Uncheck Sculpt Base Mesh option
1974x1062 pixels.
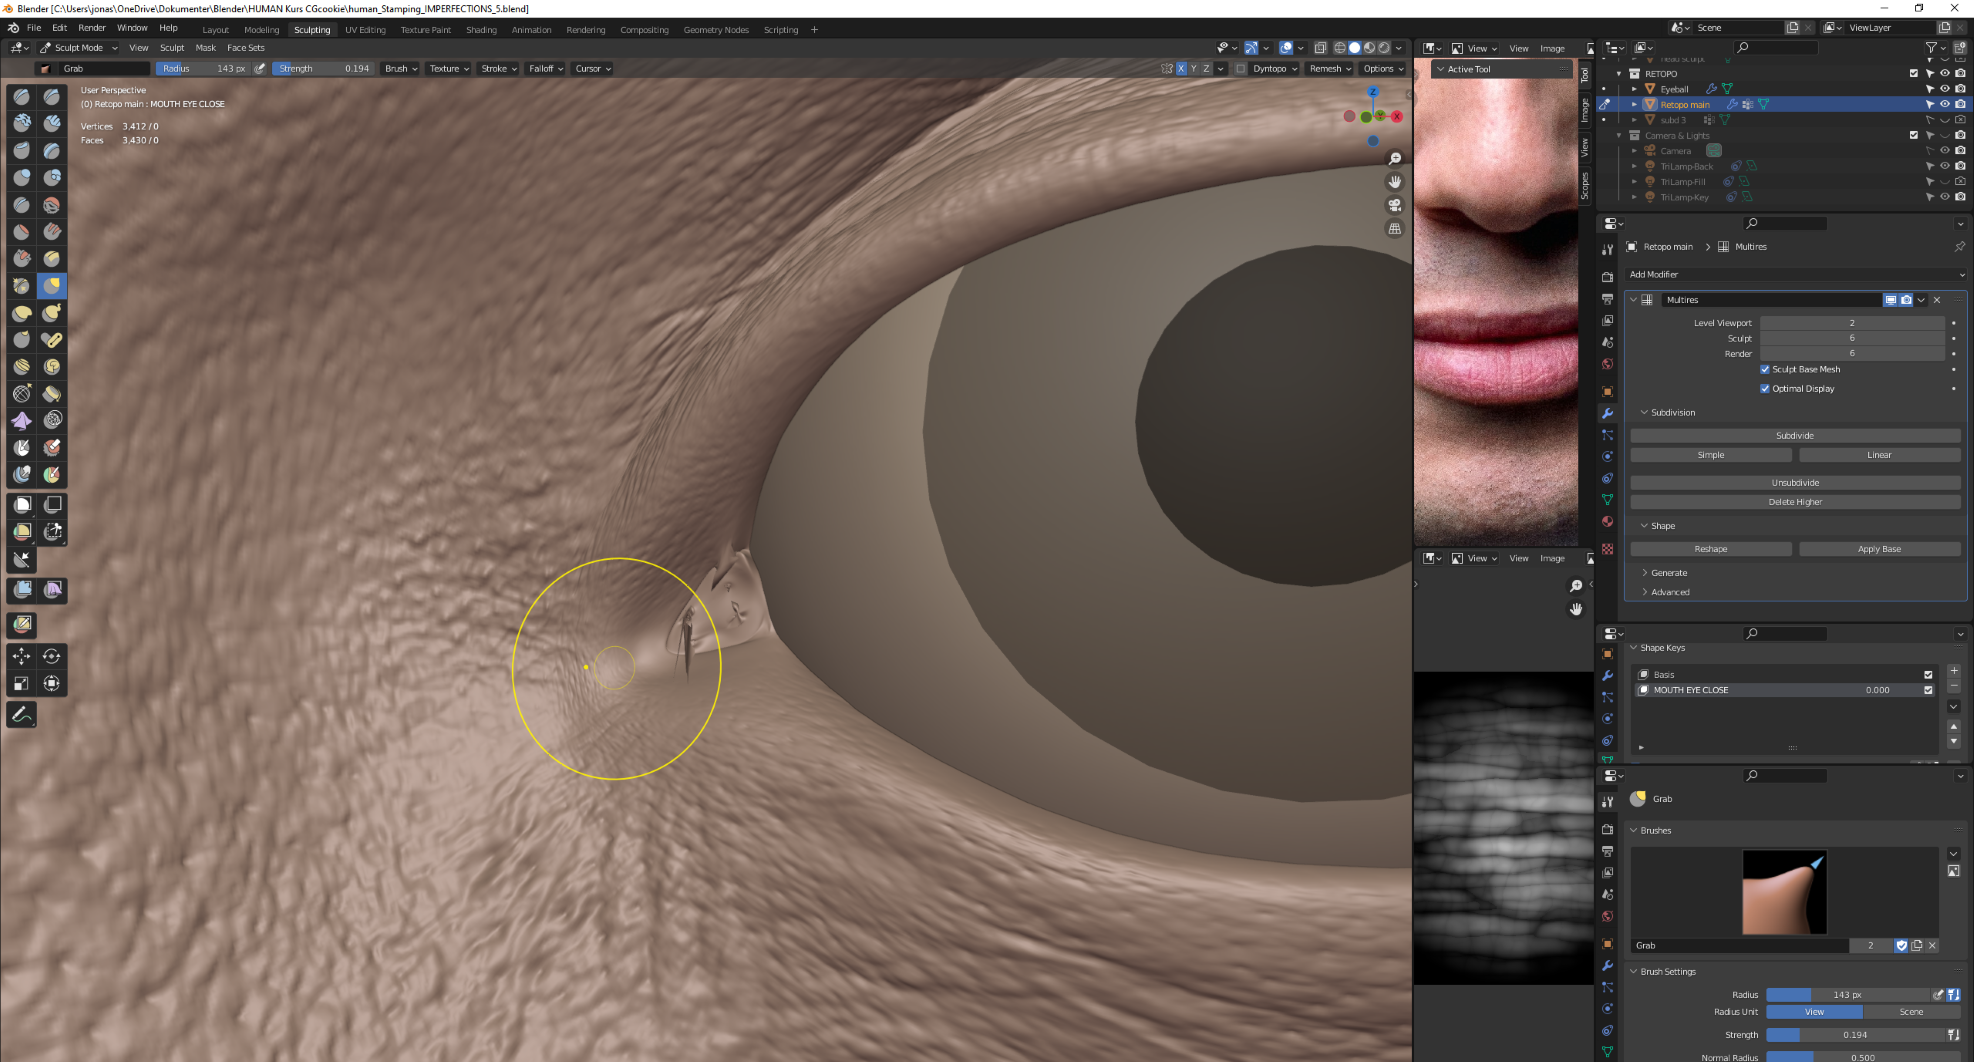point(1765,370)
